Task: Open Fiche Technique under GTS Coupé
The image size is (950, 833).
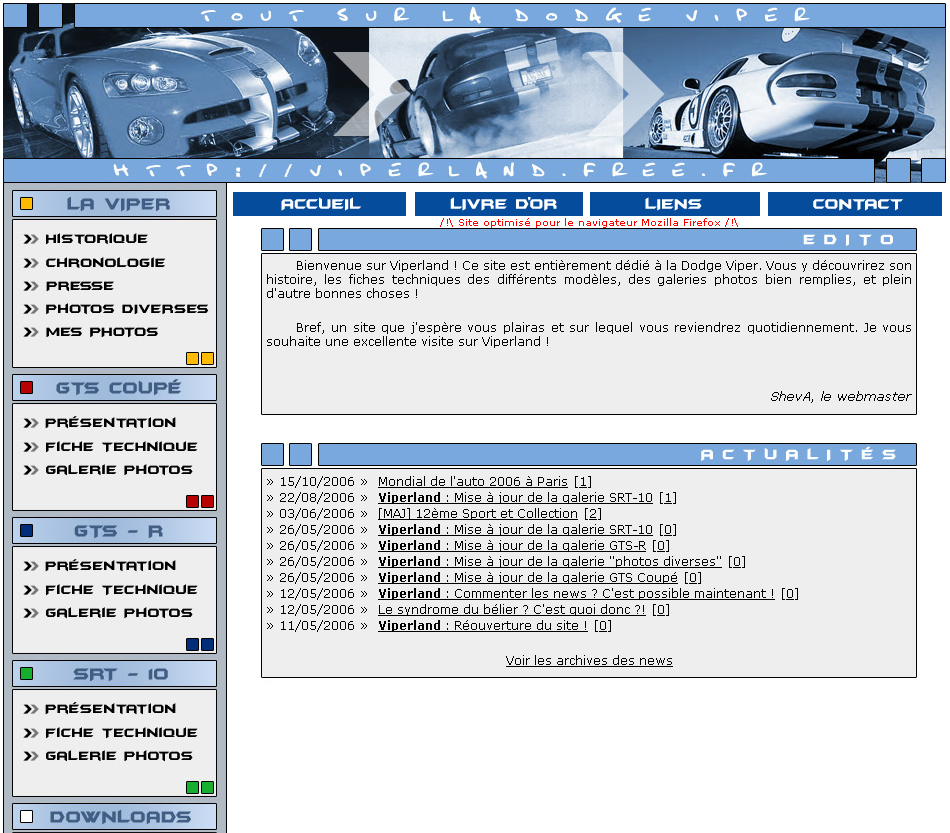Action: (x=121, y=446)
